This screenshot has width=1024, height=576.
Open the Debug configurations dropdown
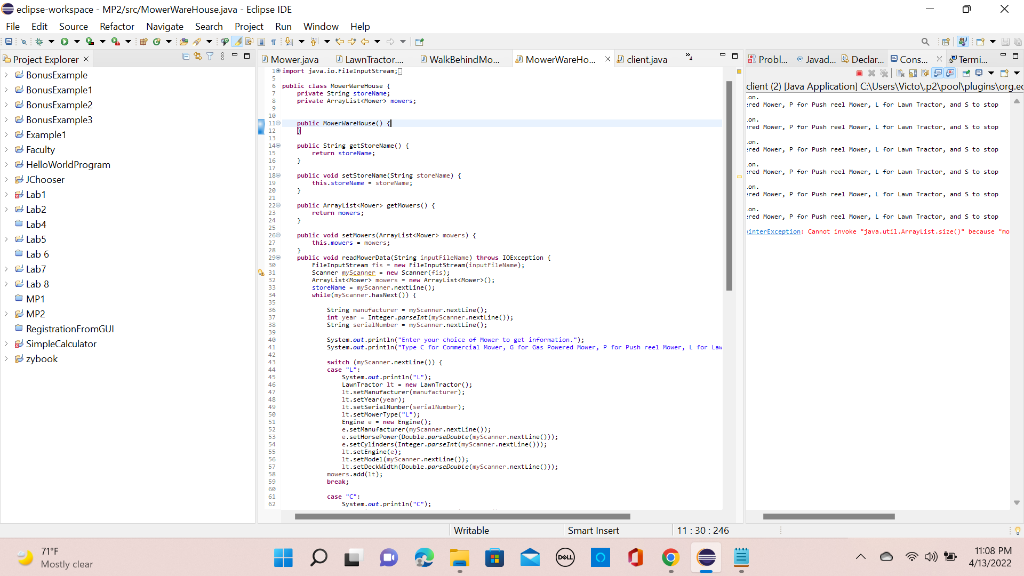[x=51, y=42]
